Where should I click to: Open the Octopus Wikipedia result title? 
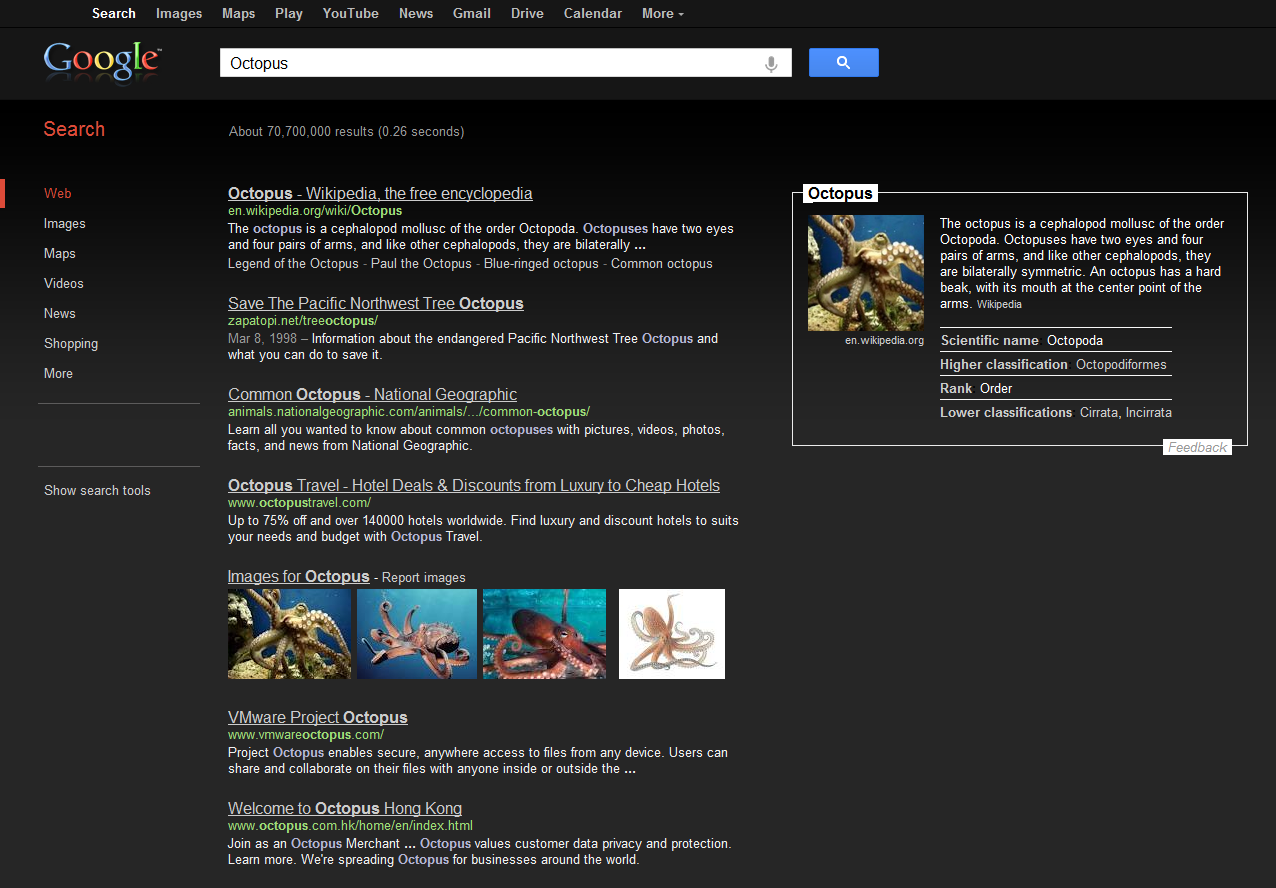pyautogui.click(x=380, y=193)
